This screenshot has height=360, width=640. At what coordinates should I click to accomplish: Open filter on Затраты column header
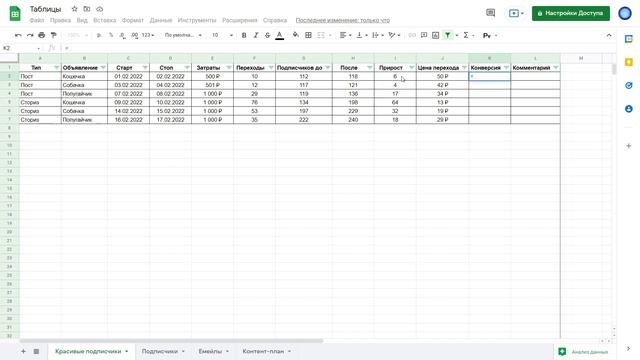[229, 68]
